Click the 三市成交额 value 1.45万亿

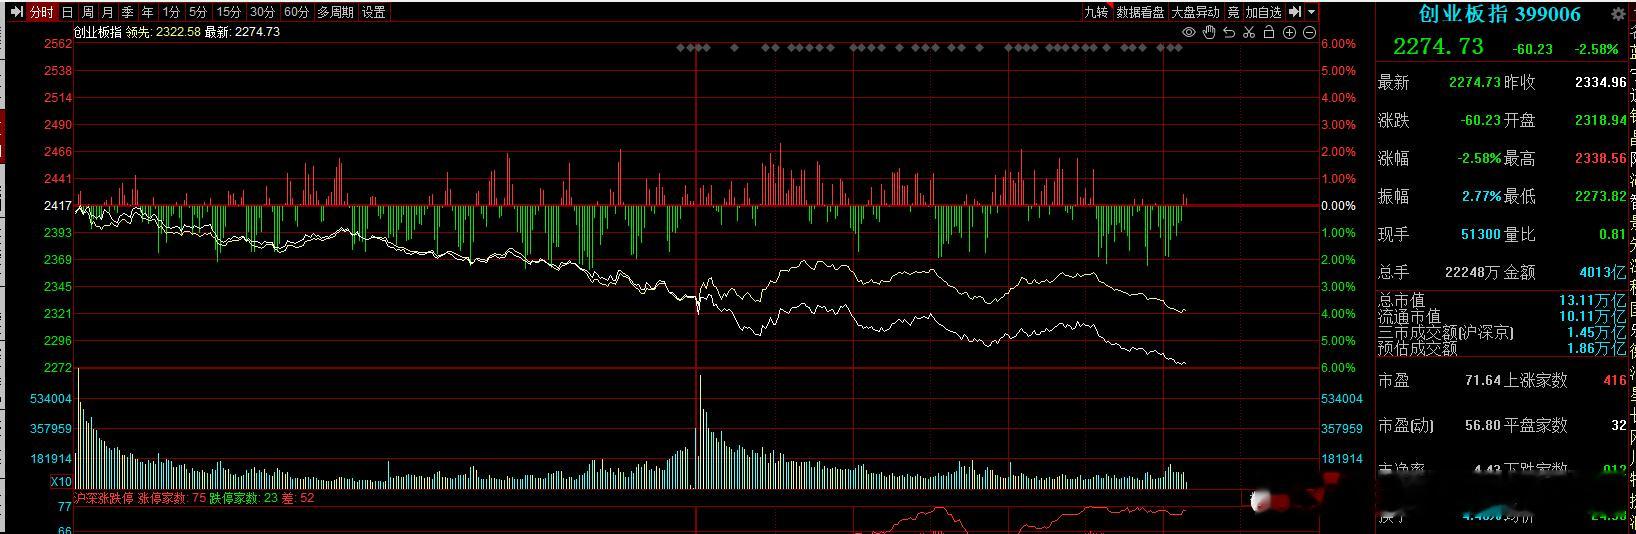point(1596,333)
